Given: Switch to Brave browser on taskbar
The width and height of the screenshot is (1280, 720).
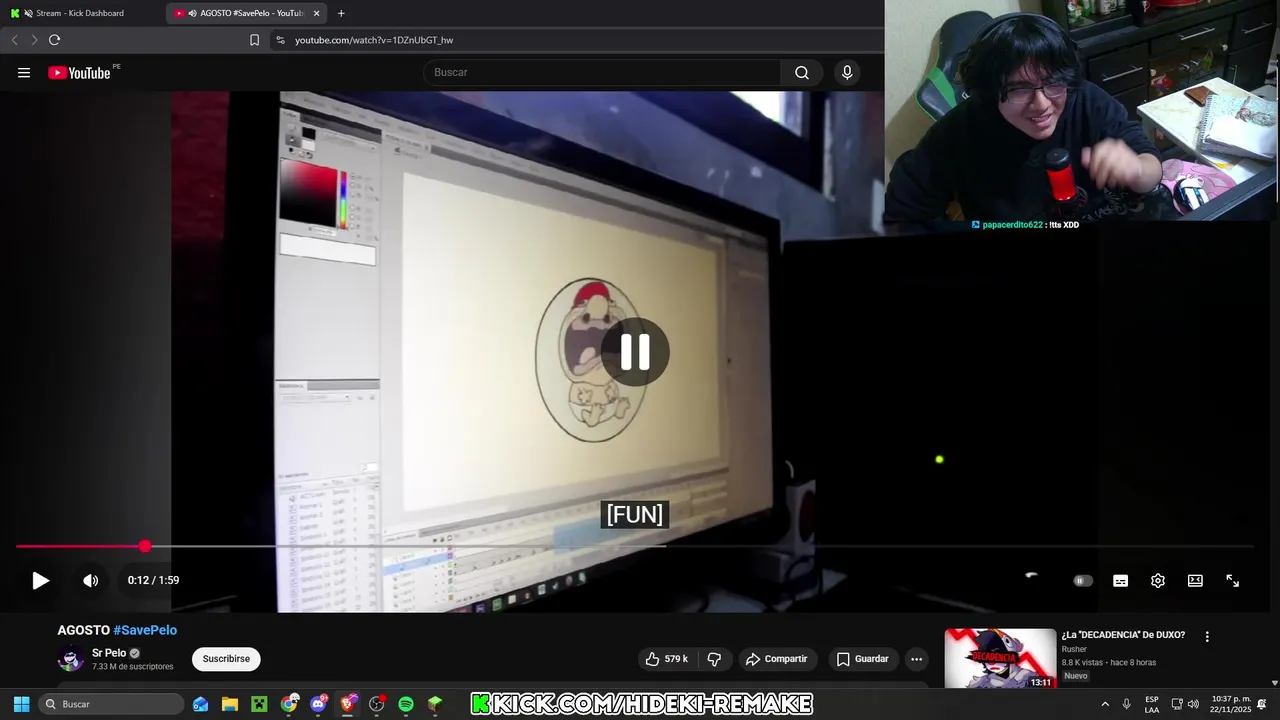Looking at the screenshot, I should pos(347,704).
